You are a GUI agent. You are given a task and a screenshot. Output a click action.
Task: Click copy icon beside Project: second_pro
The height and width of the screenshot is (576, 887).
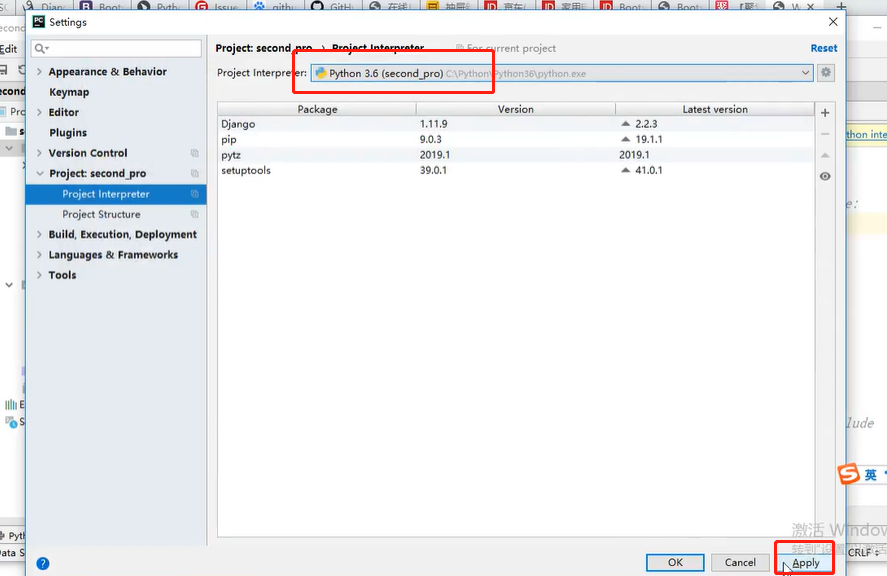(x=195, y=174)
